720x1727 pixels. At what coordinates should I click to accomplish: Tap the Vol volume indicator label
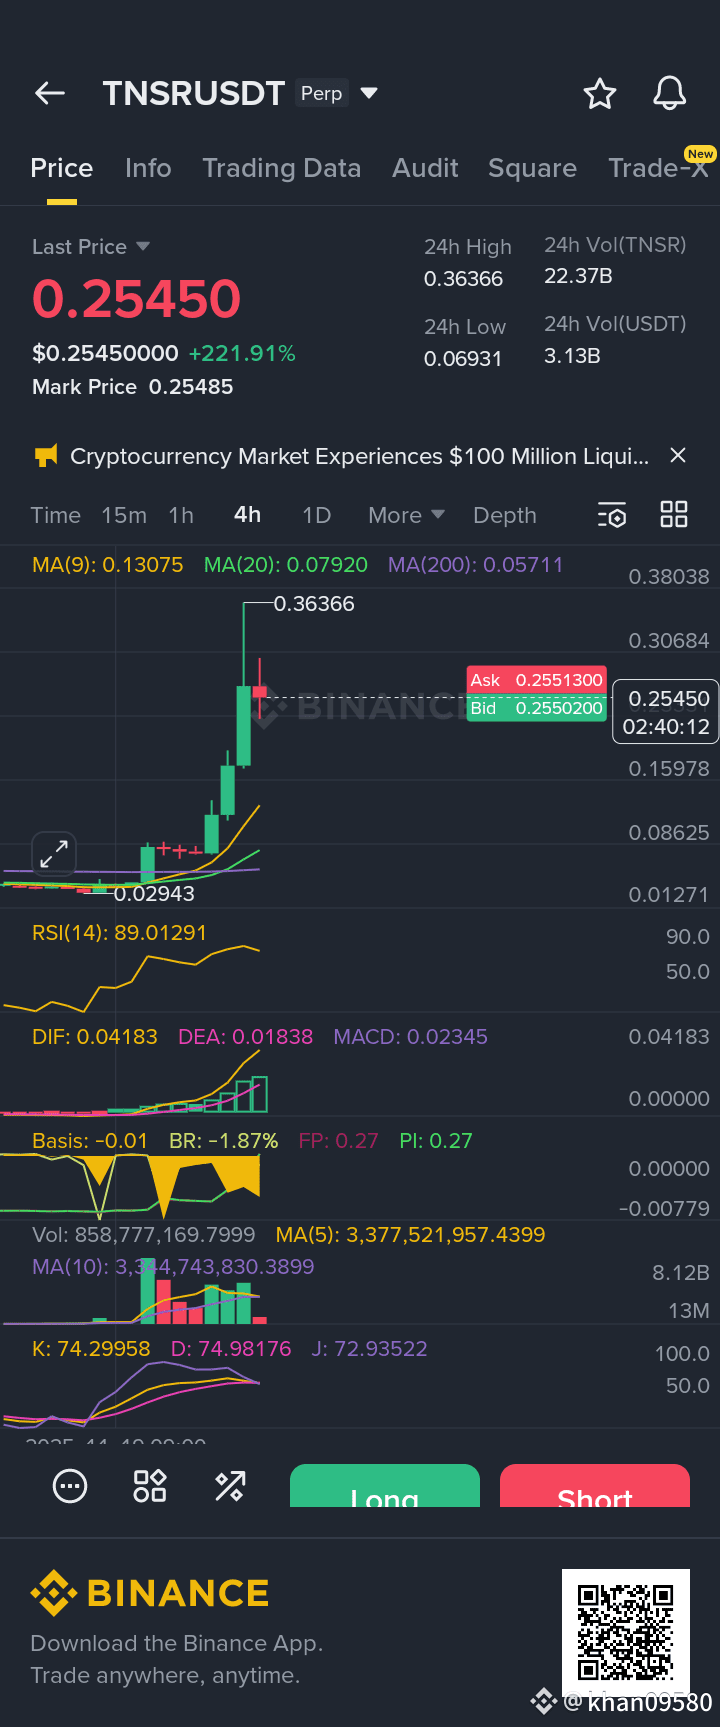[x=144, y=1235]
